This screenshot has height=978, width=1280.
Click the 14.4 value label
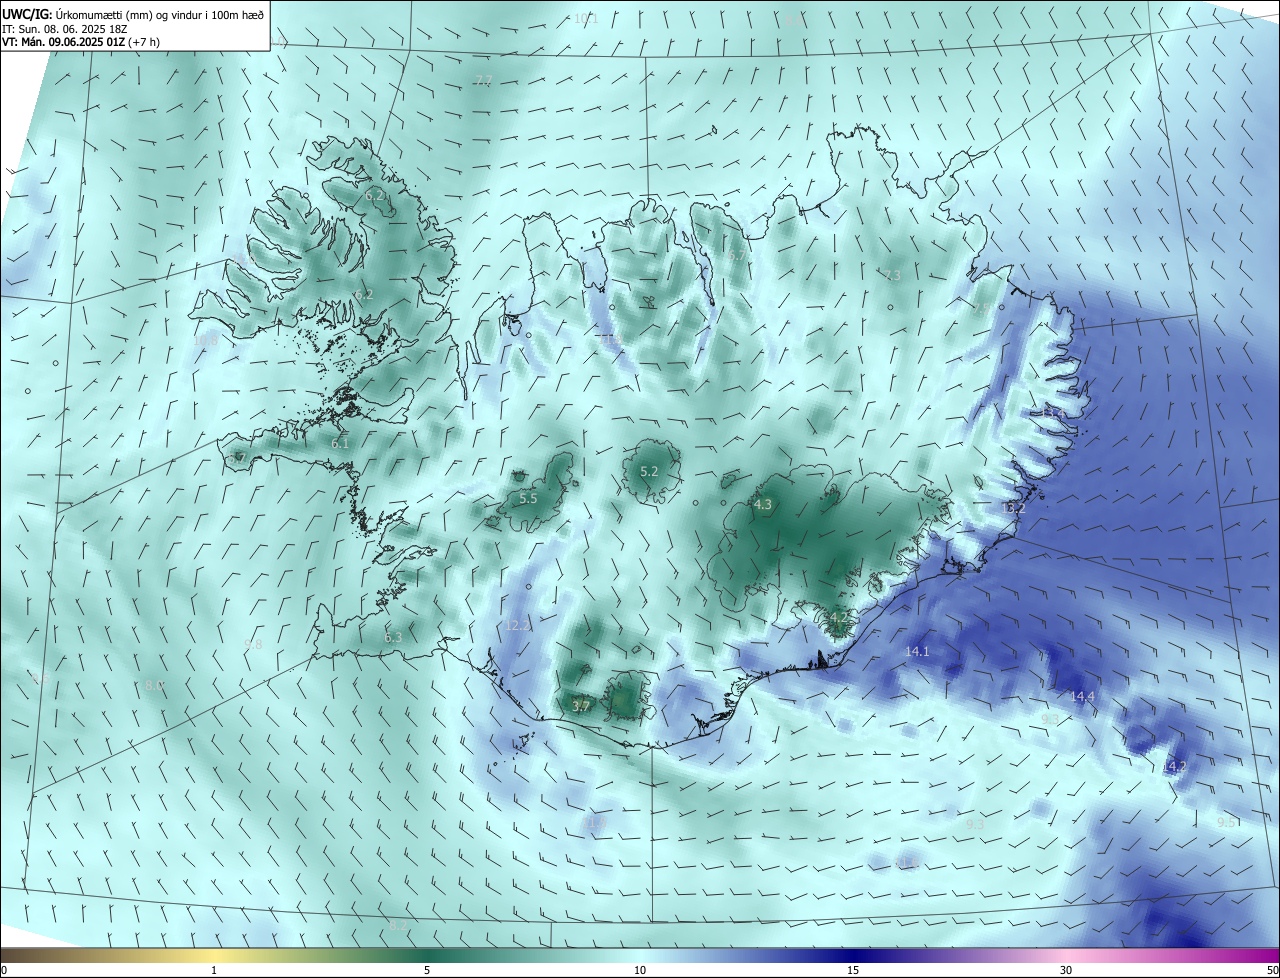point(1082,696)
